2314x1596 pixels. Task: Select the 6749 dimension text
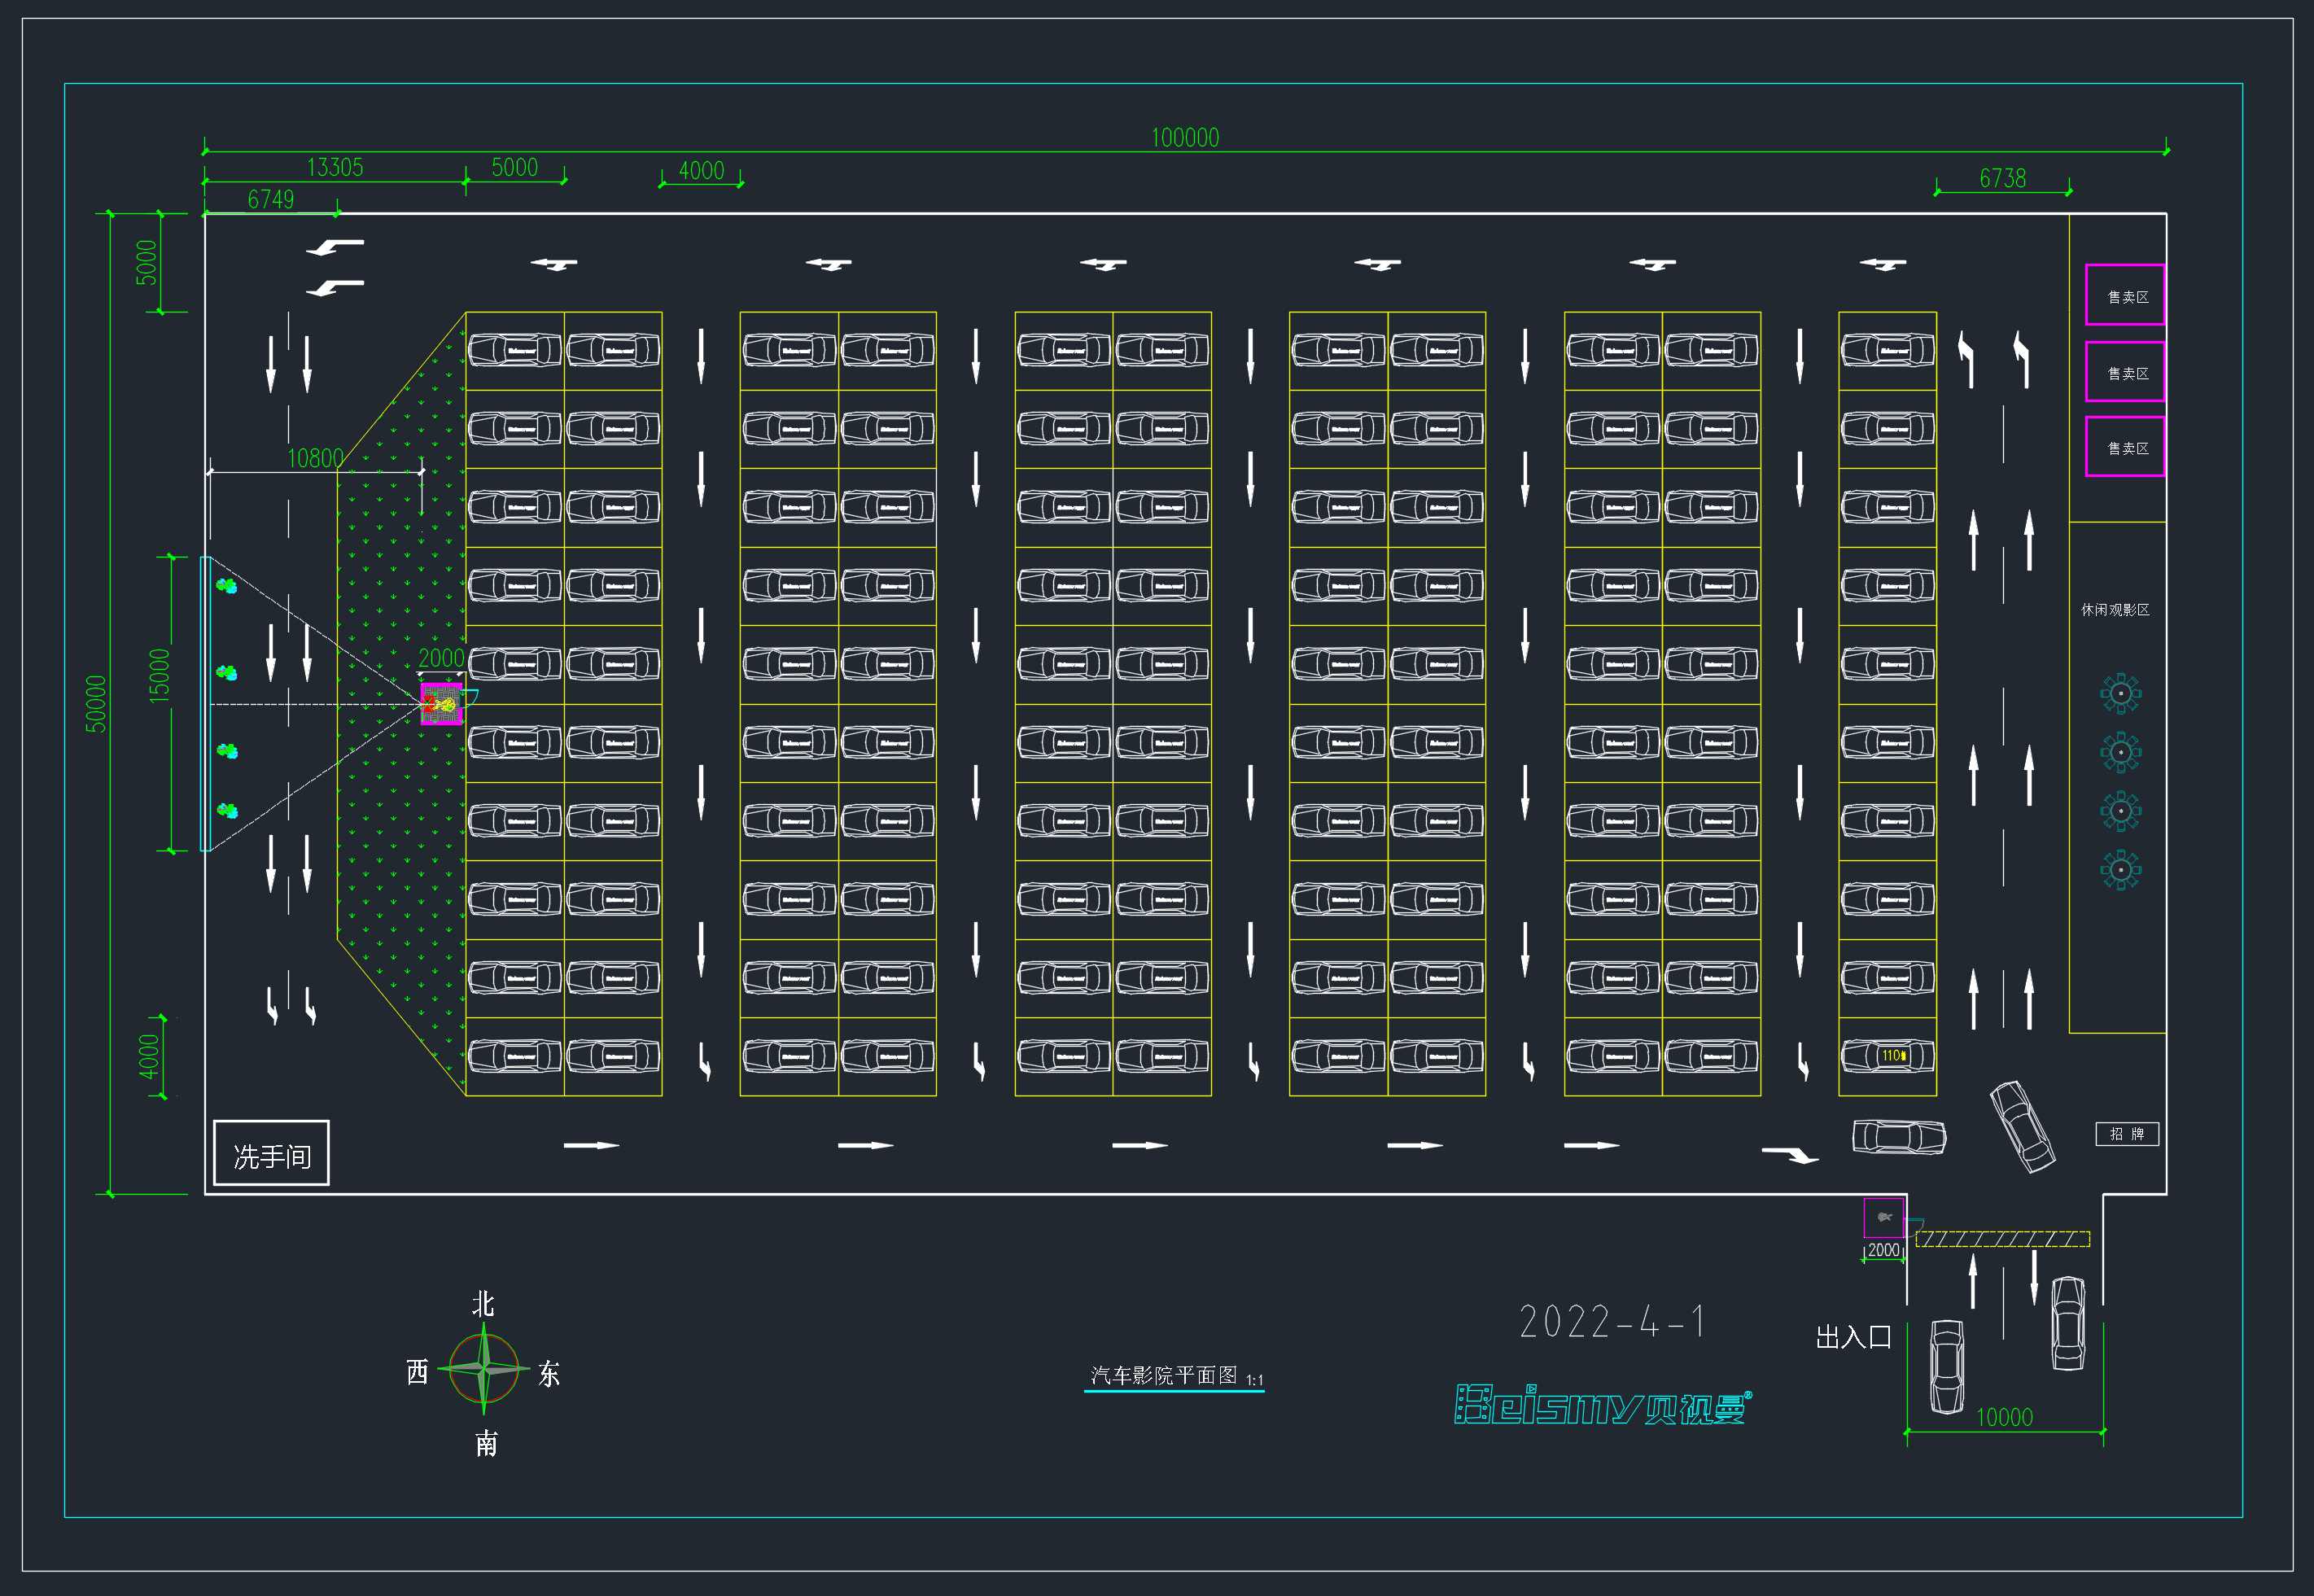(x=271, y=199)
